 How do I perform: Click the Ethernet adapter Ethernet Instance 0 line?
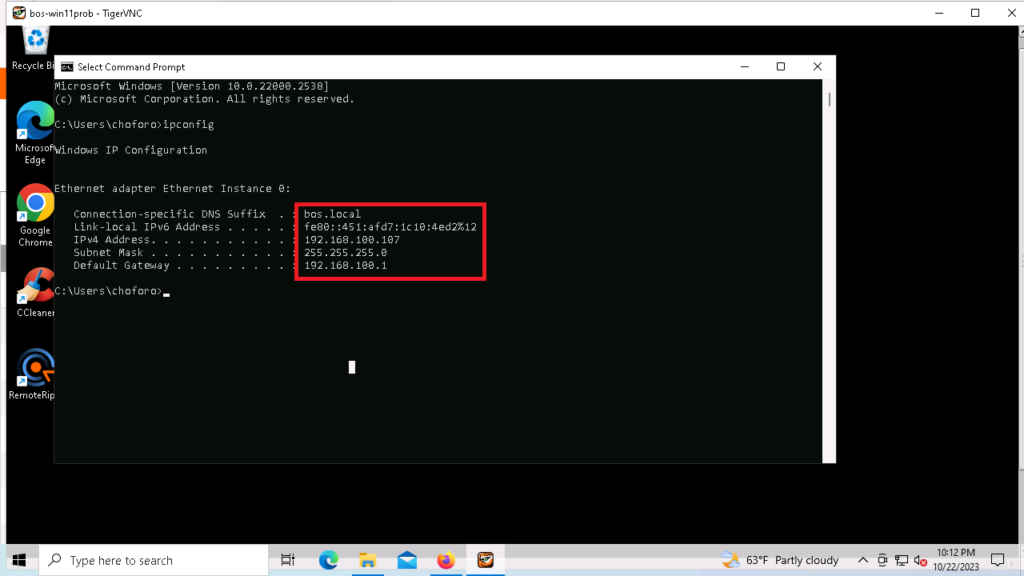(172, 189)
